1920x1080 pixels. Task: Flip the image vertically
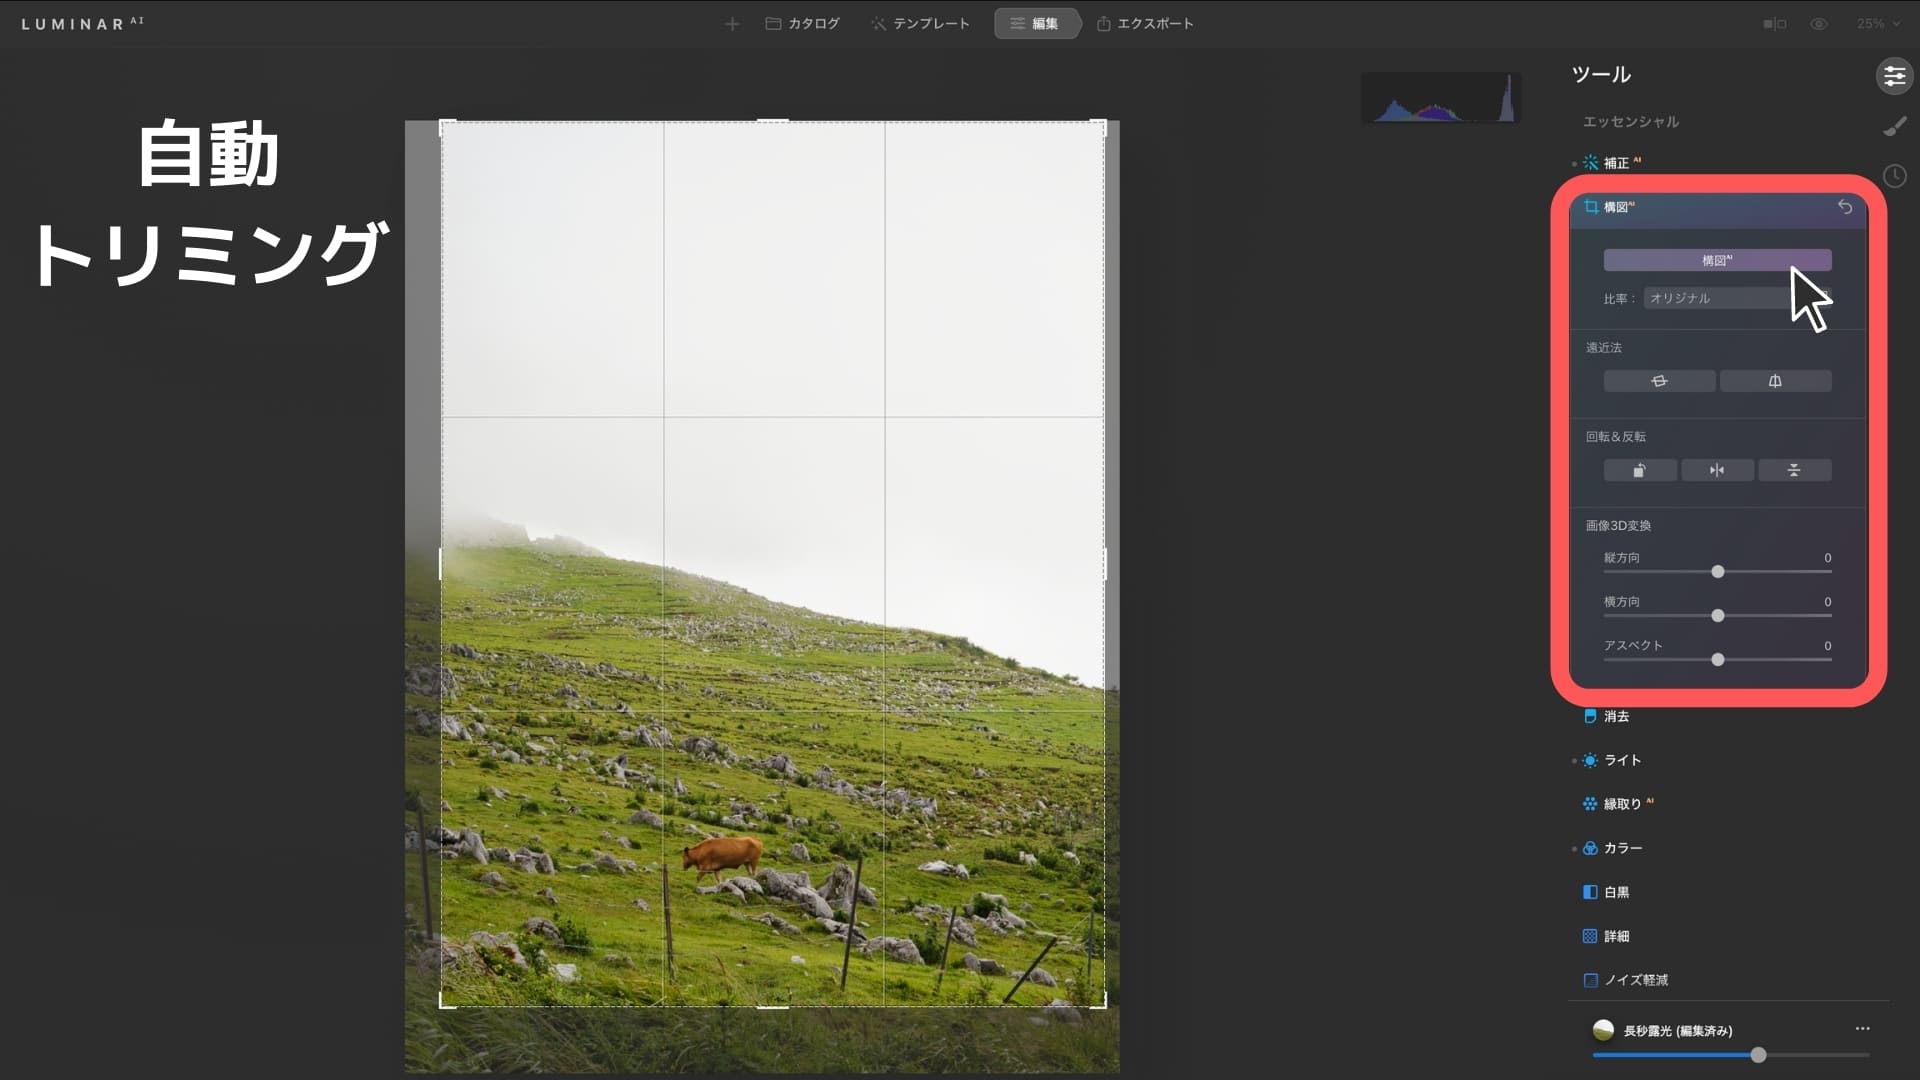(1794, 470)
